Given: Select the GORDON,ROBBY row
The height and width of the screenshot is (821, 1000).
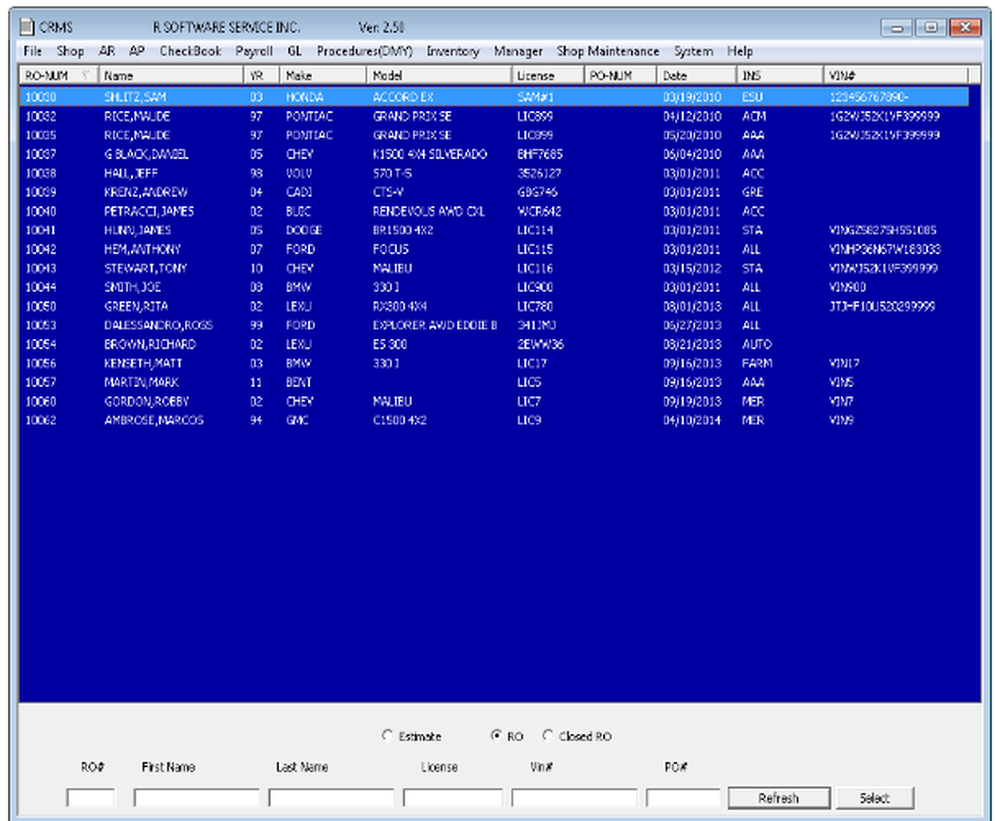Looking at the screenshot, I should click(494, 401).
